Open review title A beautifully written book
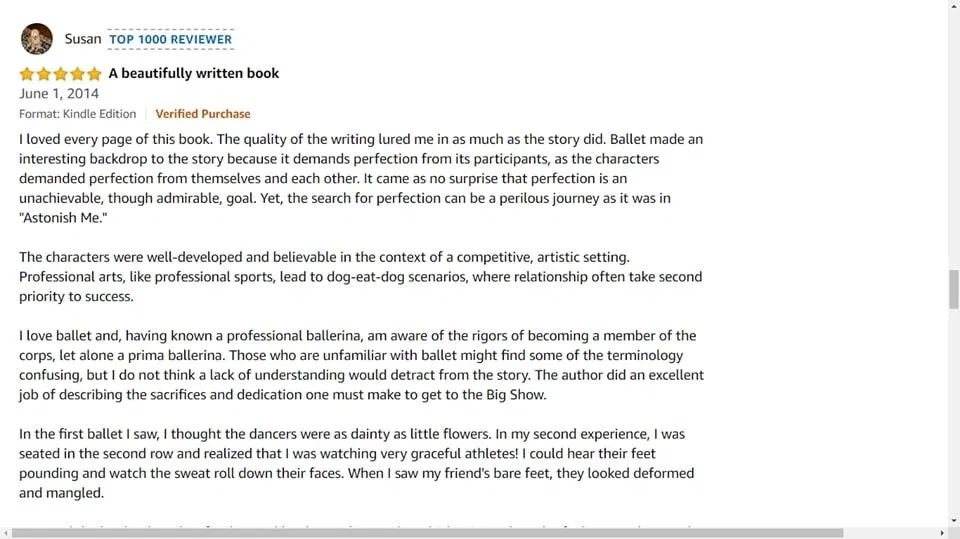The width and height of the screenshot is (960, 539). 193,74
